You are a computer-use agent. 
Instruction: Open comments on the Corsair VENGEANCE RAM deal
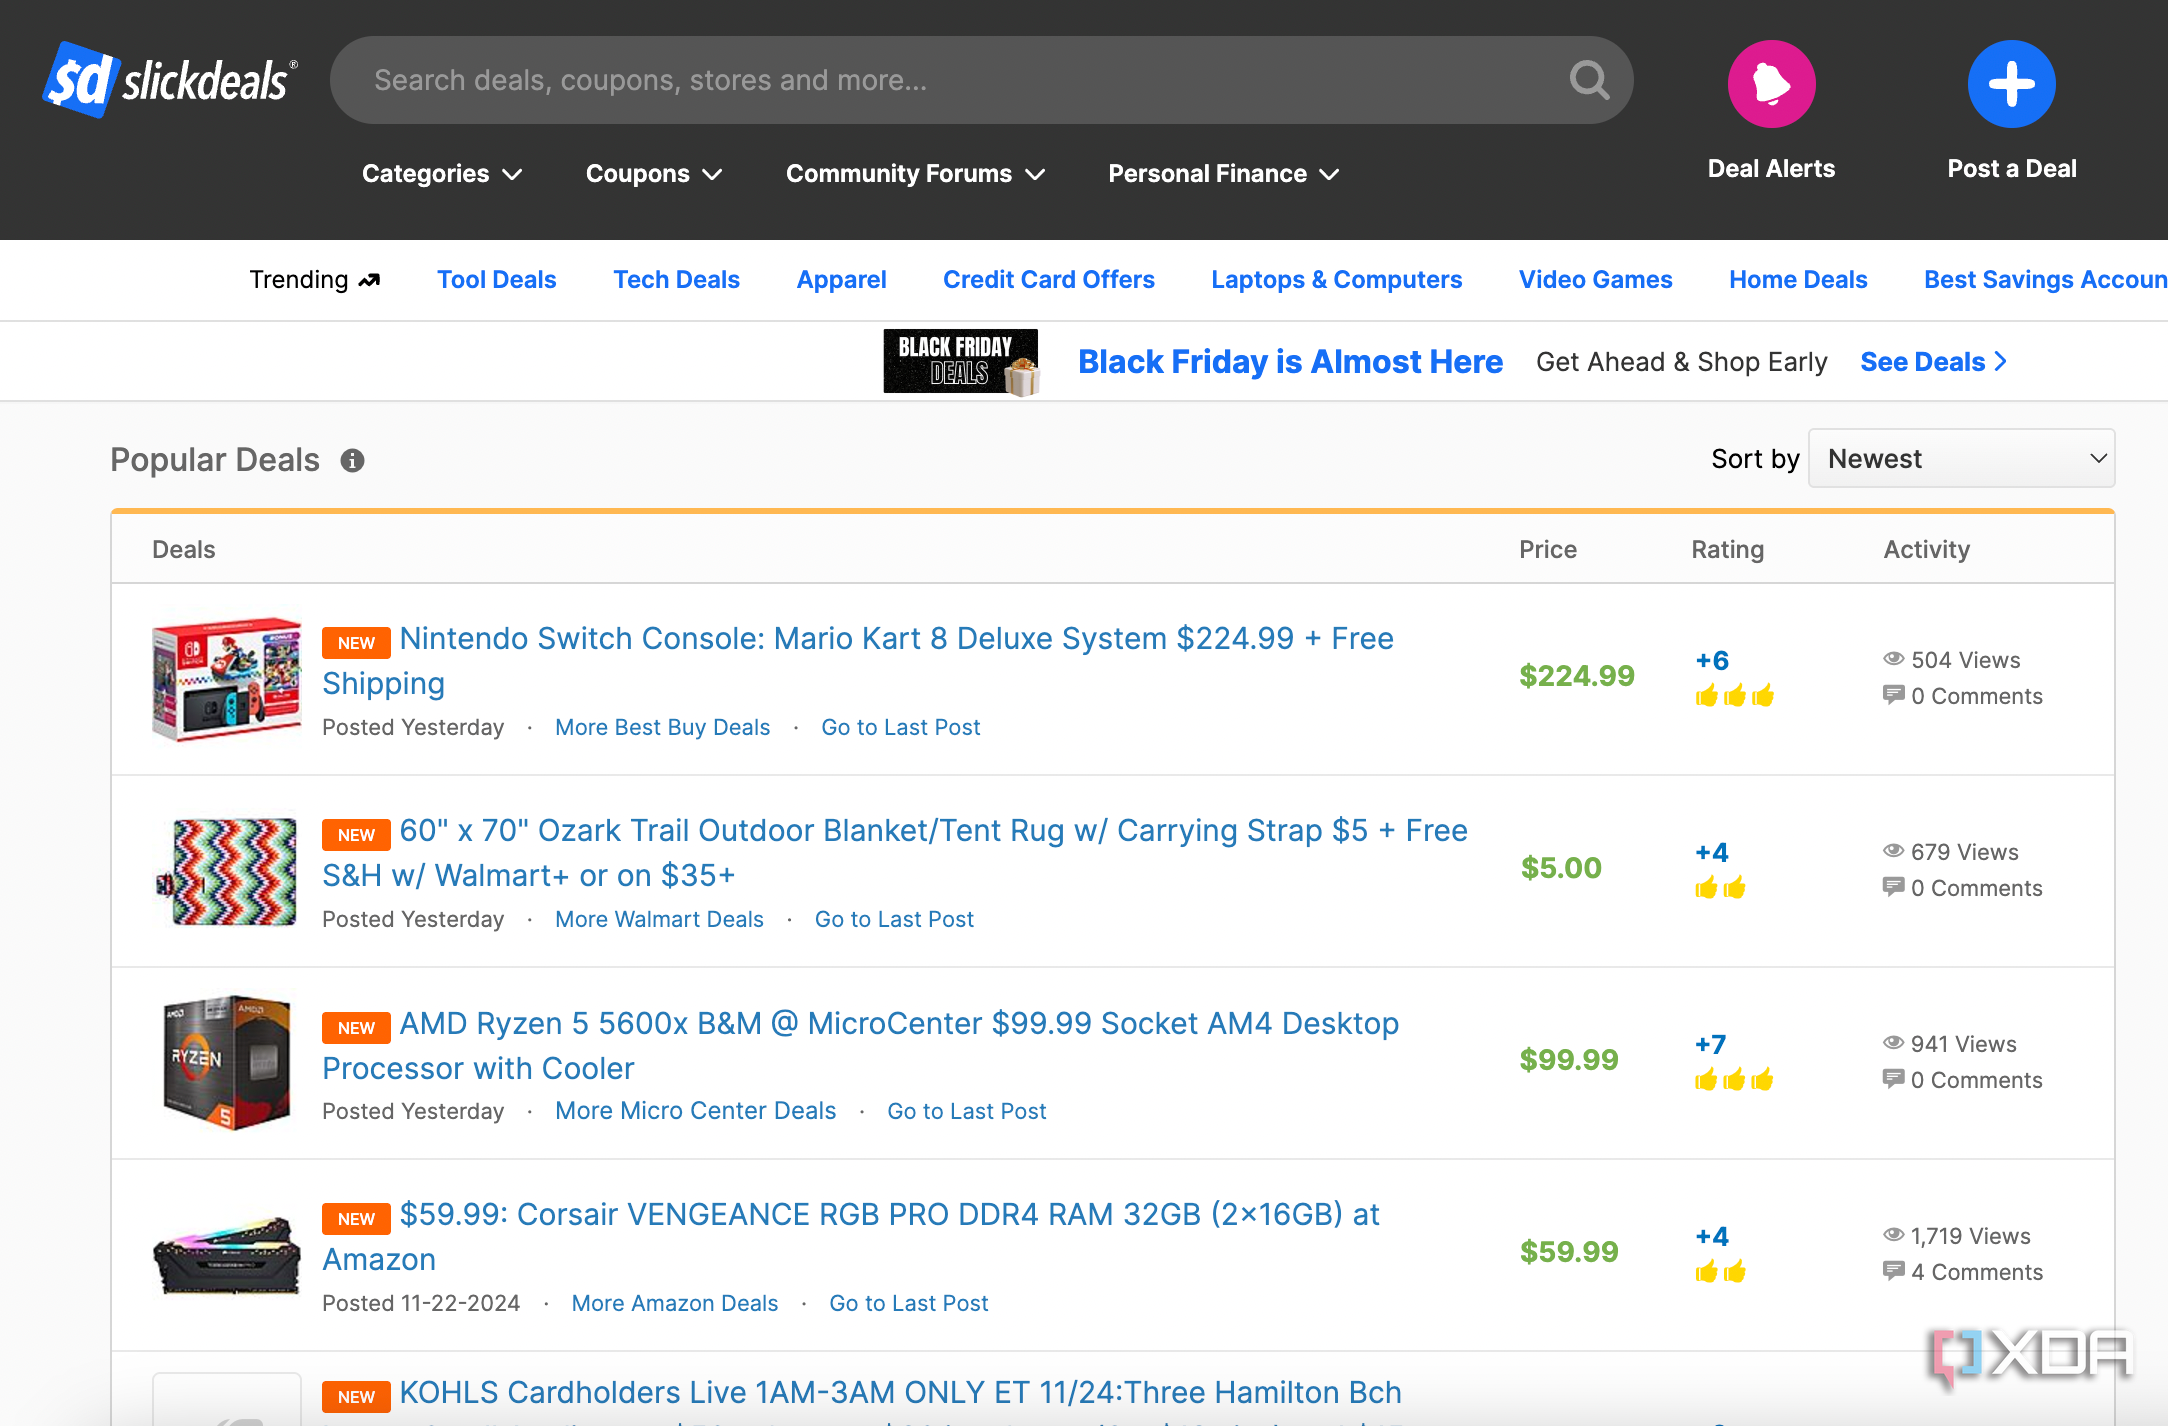(x=1975, y=1271)
